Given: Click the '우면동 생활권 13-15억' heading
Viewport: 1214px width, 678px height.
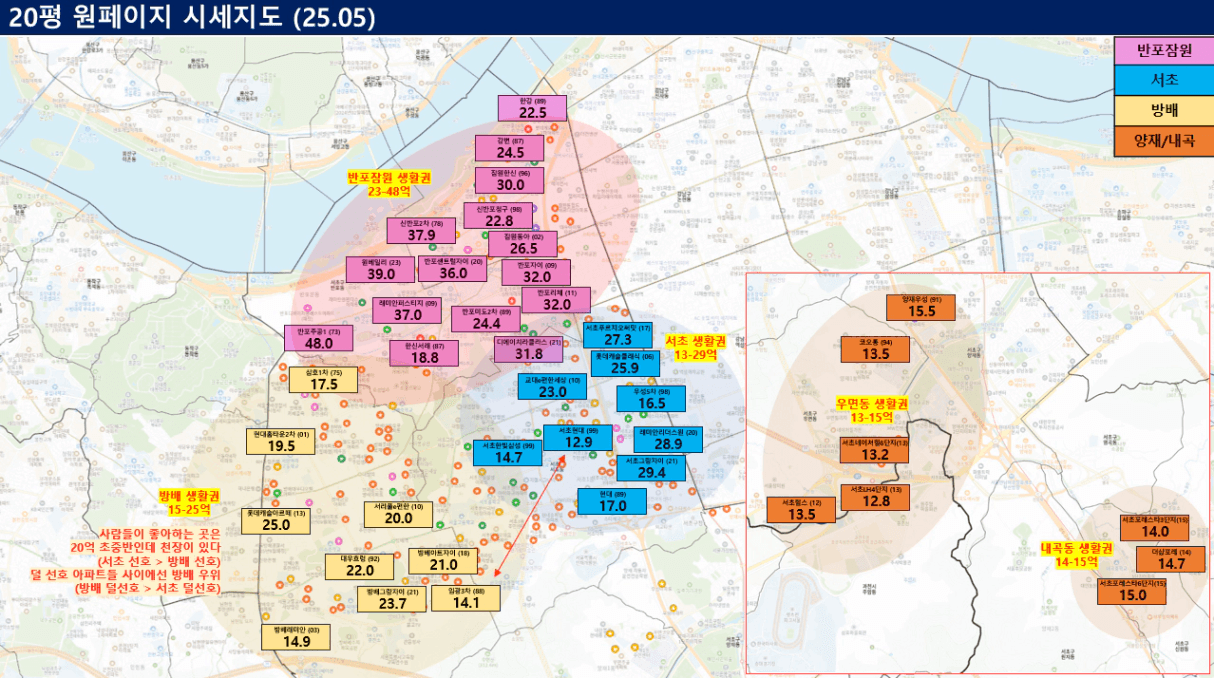Looking at the screenshot, I should (x=871, y=409).
